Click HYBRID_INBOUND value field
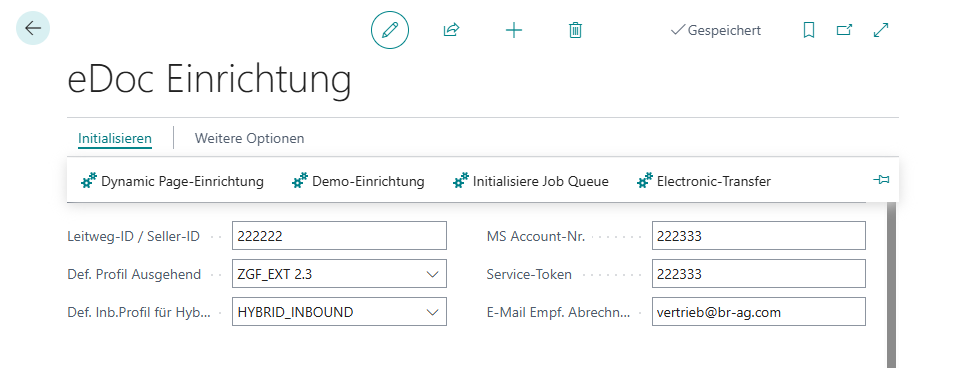 (x=339, y=312)
